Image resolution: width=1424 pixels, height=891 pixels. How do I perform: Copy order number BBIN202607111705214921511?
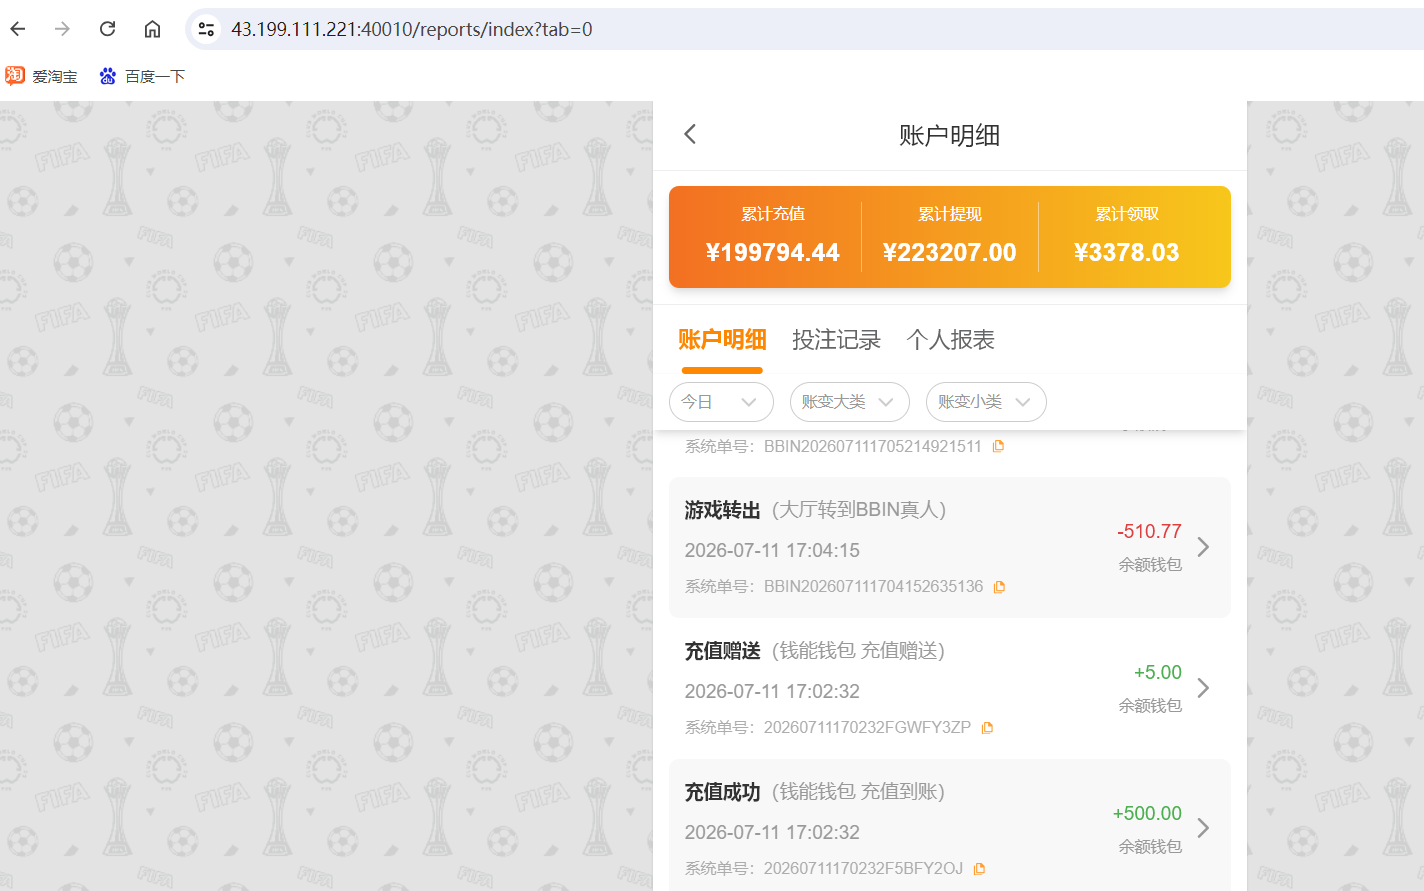(998, 446)
